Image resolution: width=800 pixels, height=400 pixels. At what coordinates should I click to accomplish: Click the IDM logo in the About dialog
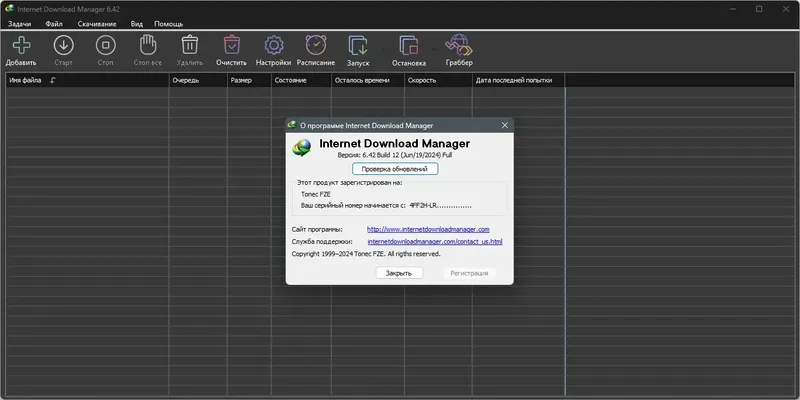pos(302,148)
